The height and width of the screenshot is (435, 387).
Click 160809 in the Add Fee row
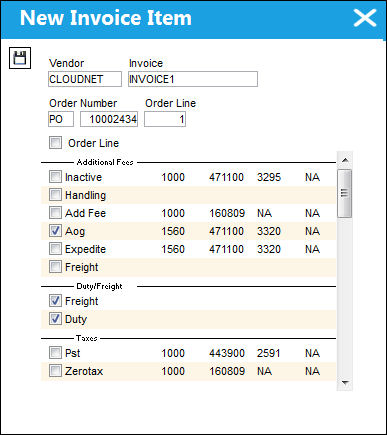tap(227, 213)
